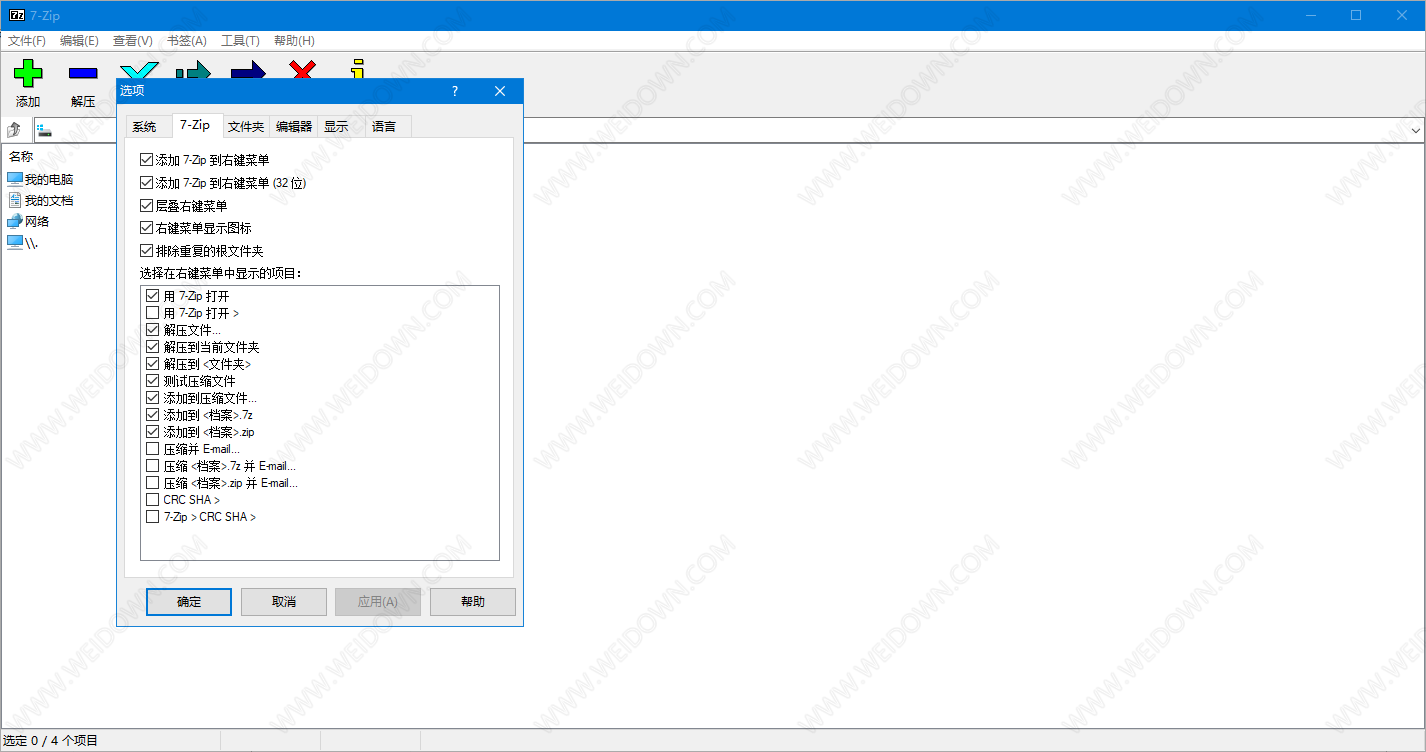Click the 名称 column header
Image resolution: width=1426 pixels, height=752 pixels.
click(21, 157)
